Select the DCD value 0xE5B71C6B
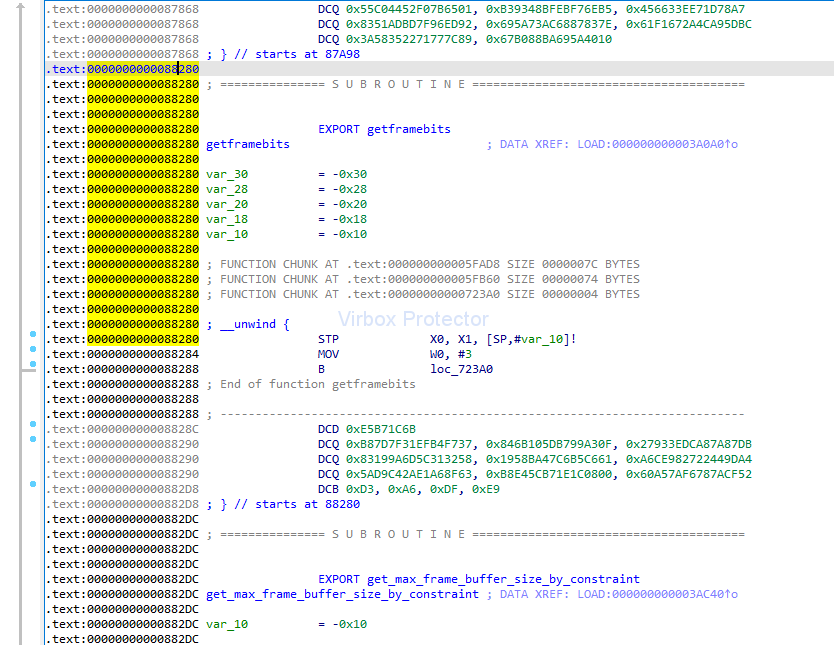The height and width of the screenshot is (645, 834). coord(381,429)
